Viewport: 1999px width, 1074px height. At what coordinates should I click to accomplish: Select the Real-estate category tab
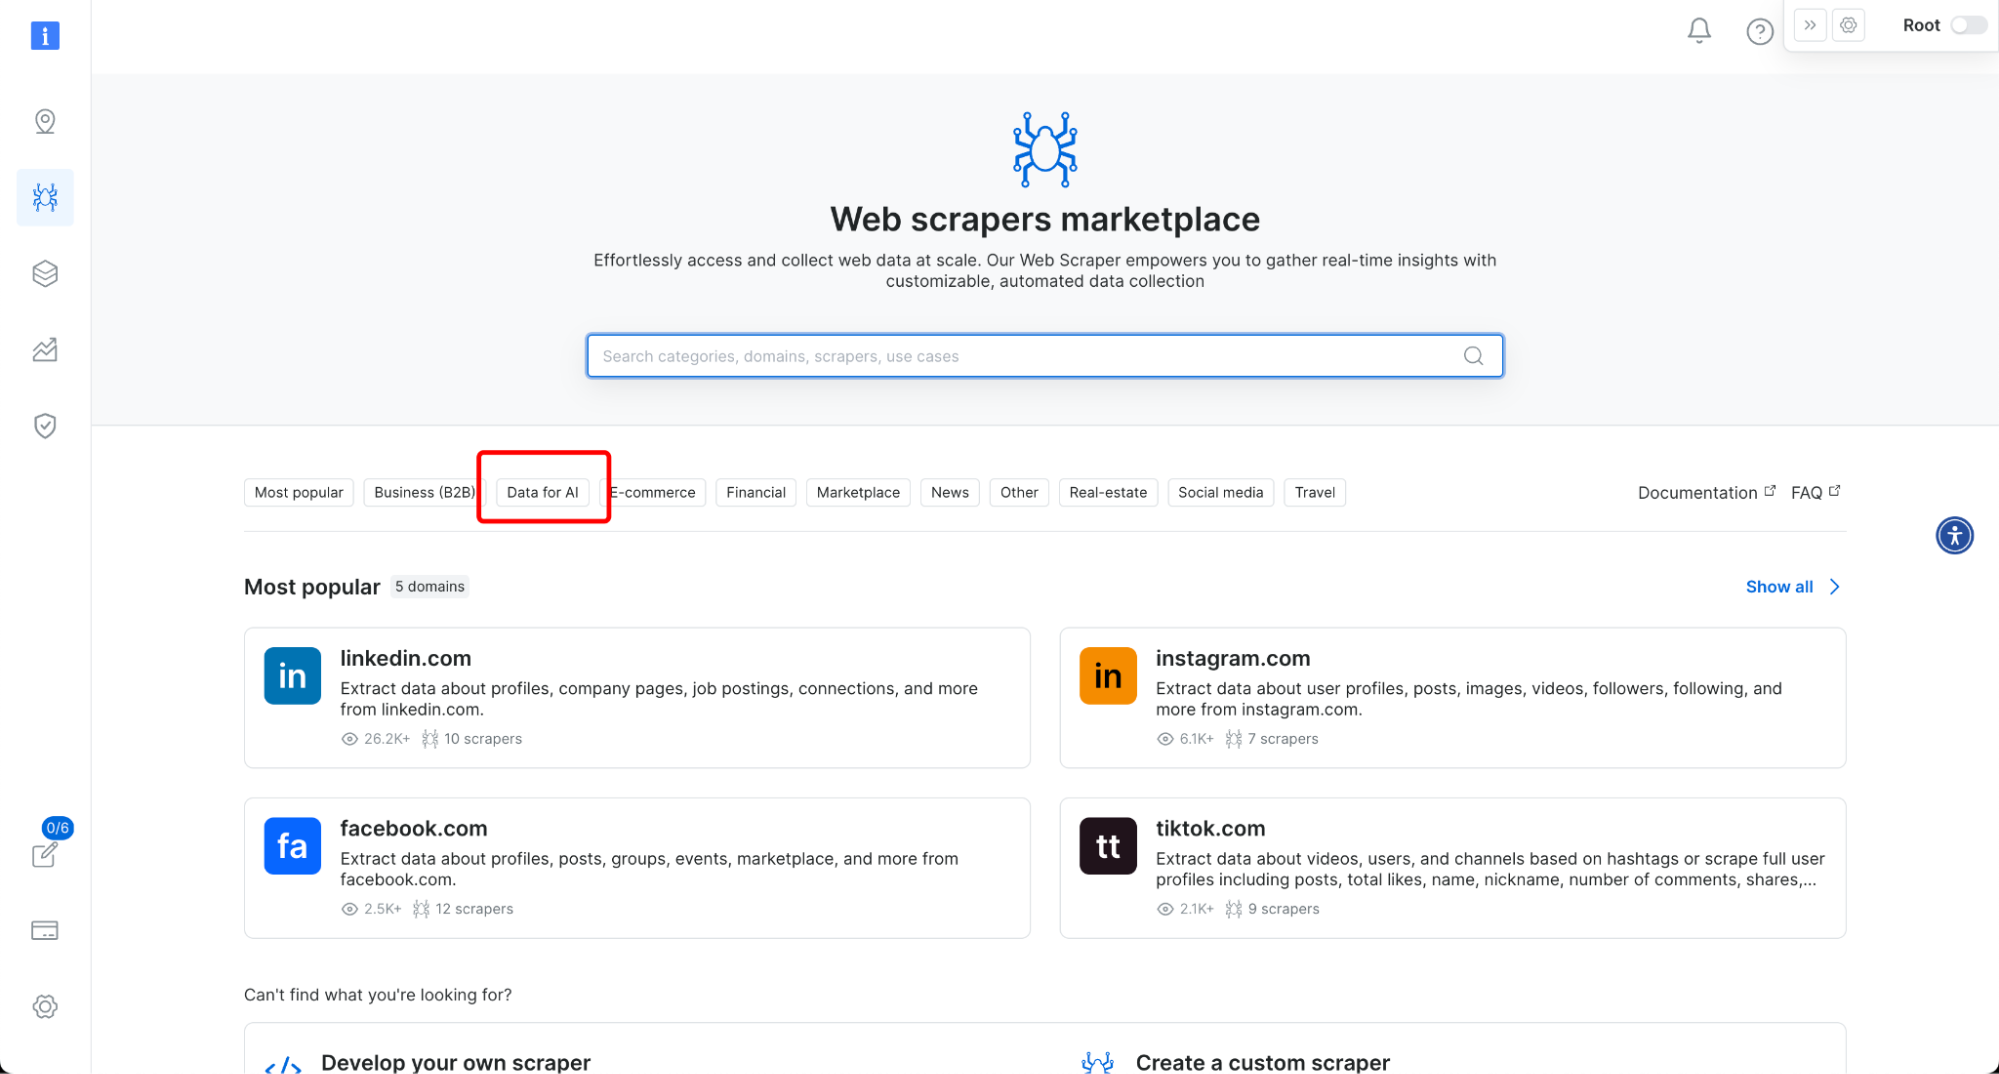[x=1108, y=492]
